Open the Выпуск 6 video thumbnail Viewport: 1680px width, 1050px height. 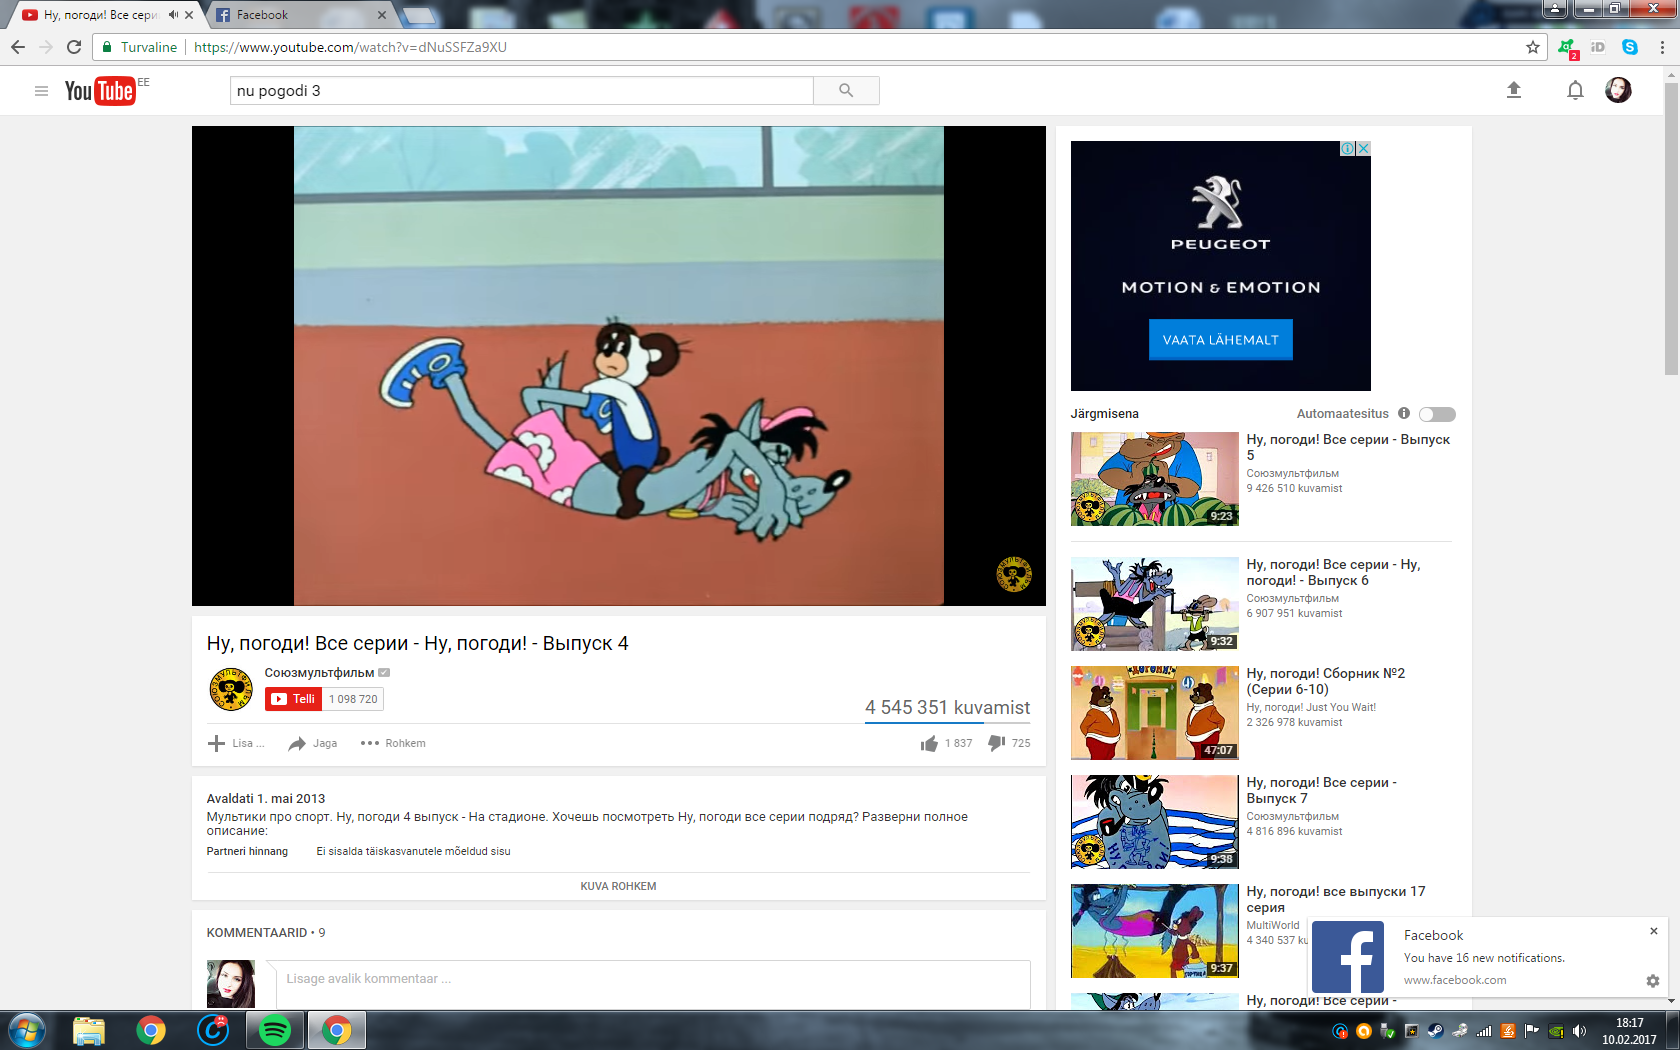[x=1155, y=604]
